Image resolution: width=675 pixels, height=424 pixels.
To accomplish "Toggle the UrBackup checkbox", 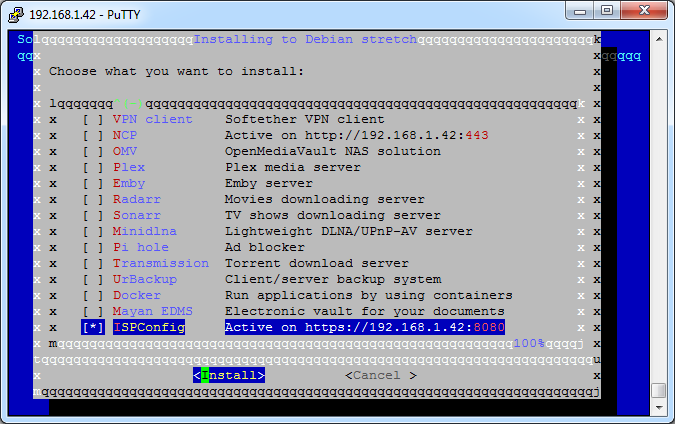I will pyautogui.click(x=93, y=279).
